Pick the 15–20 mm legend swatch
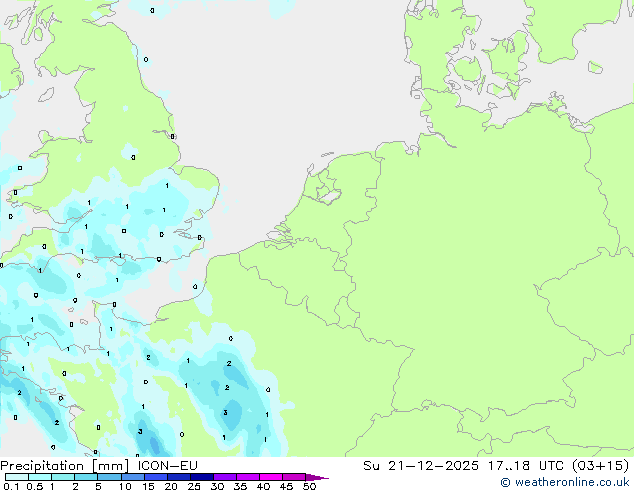634x490 pixels. [155, 477]
